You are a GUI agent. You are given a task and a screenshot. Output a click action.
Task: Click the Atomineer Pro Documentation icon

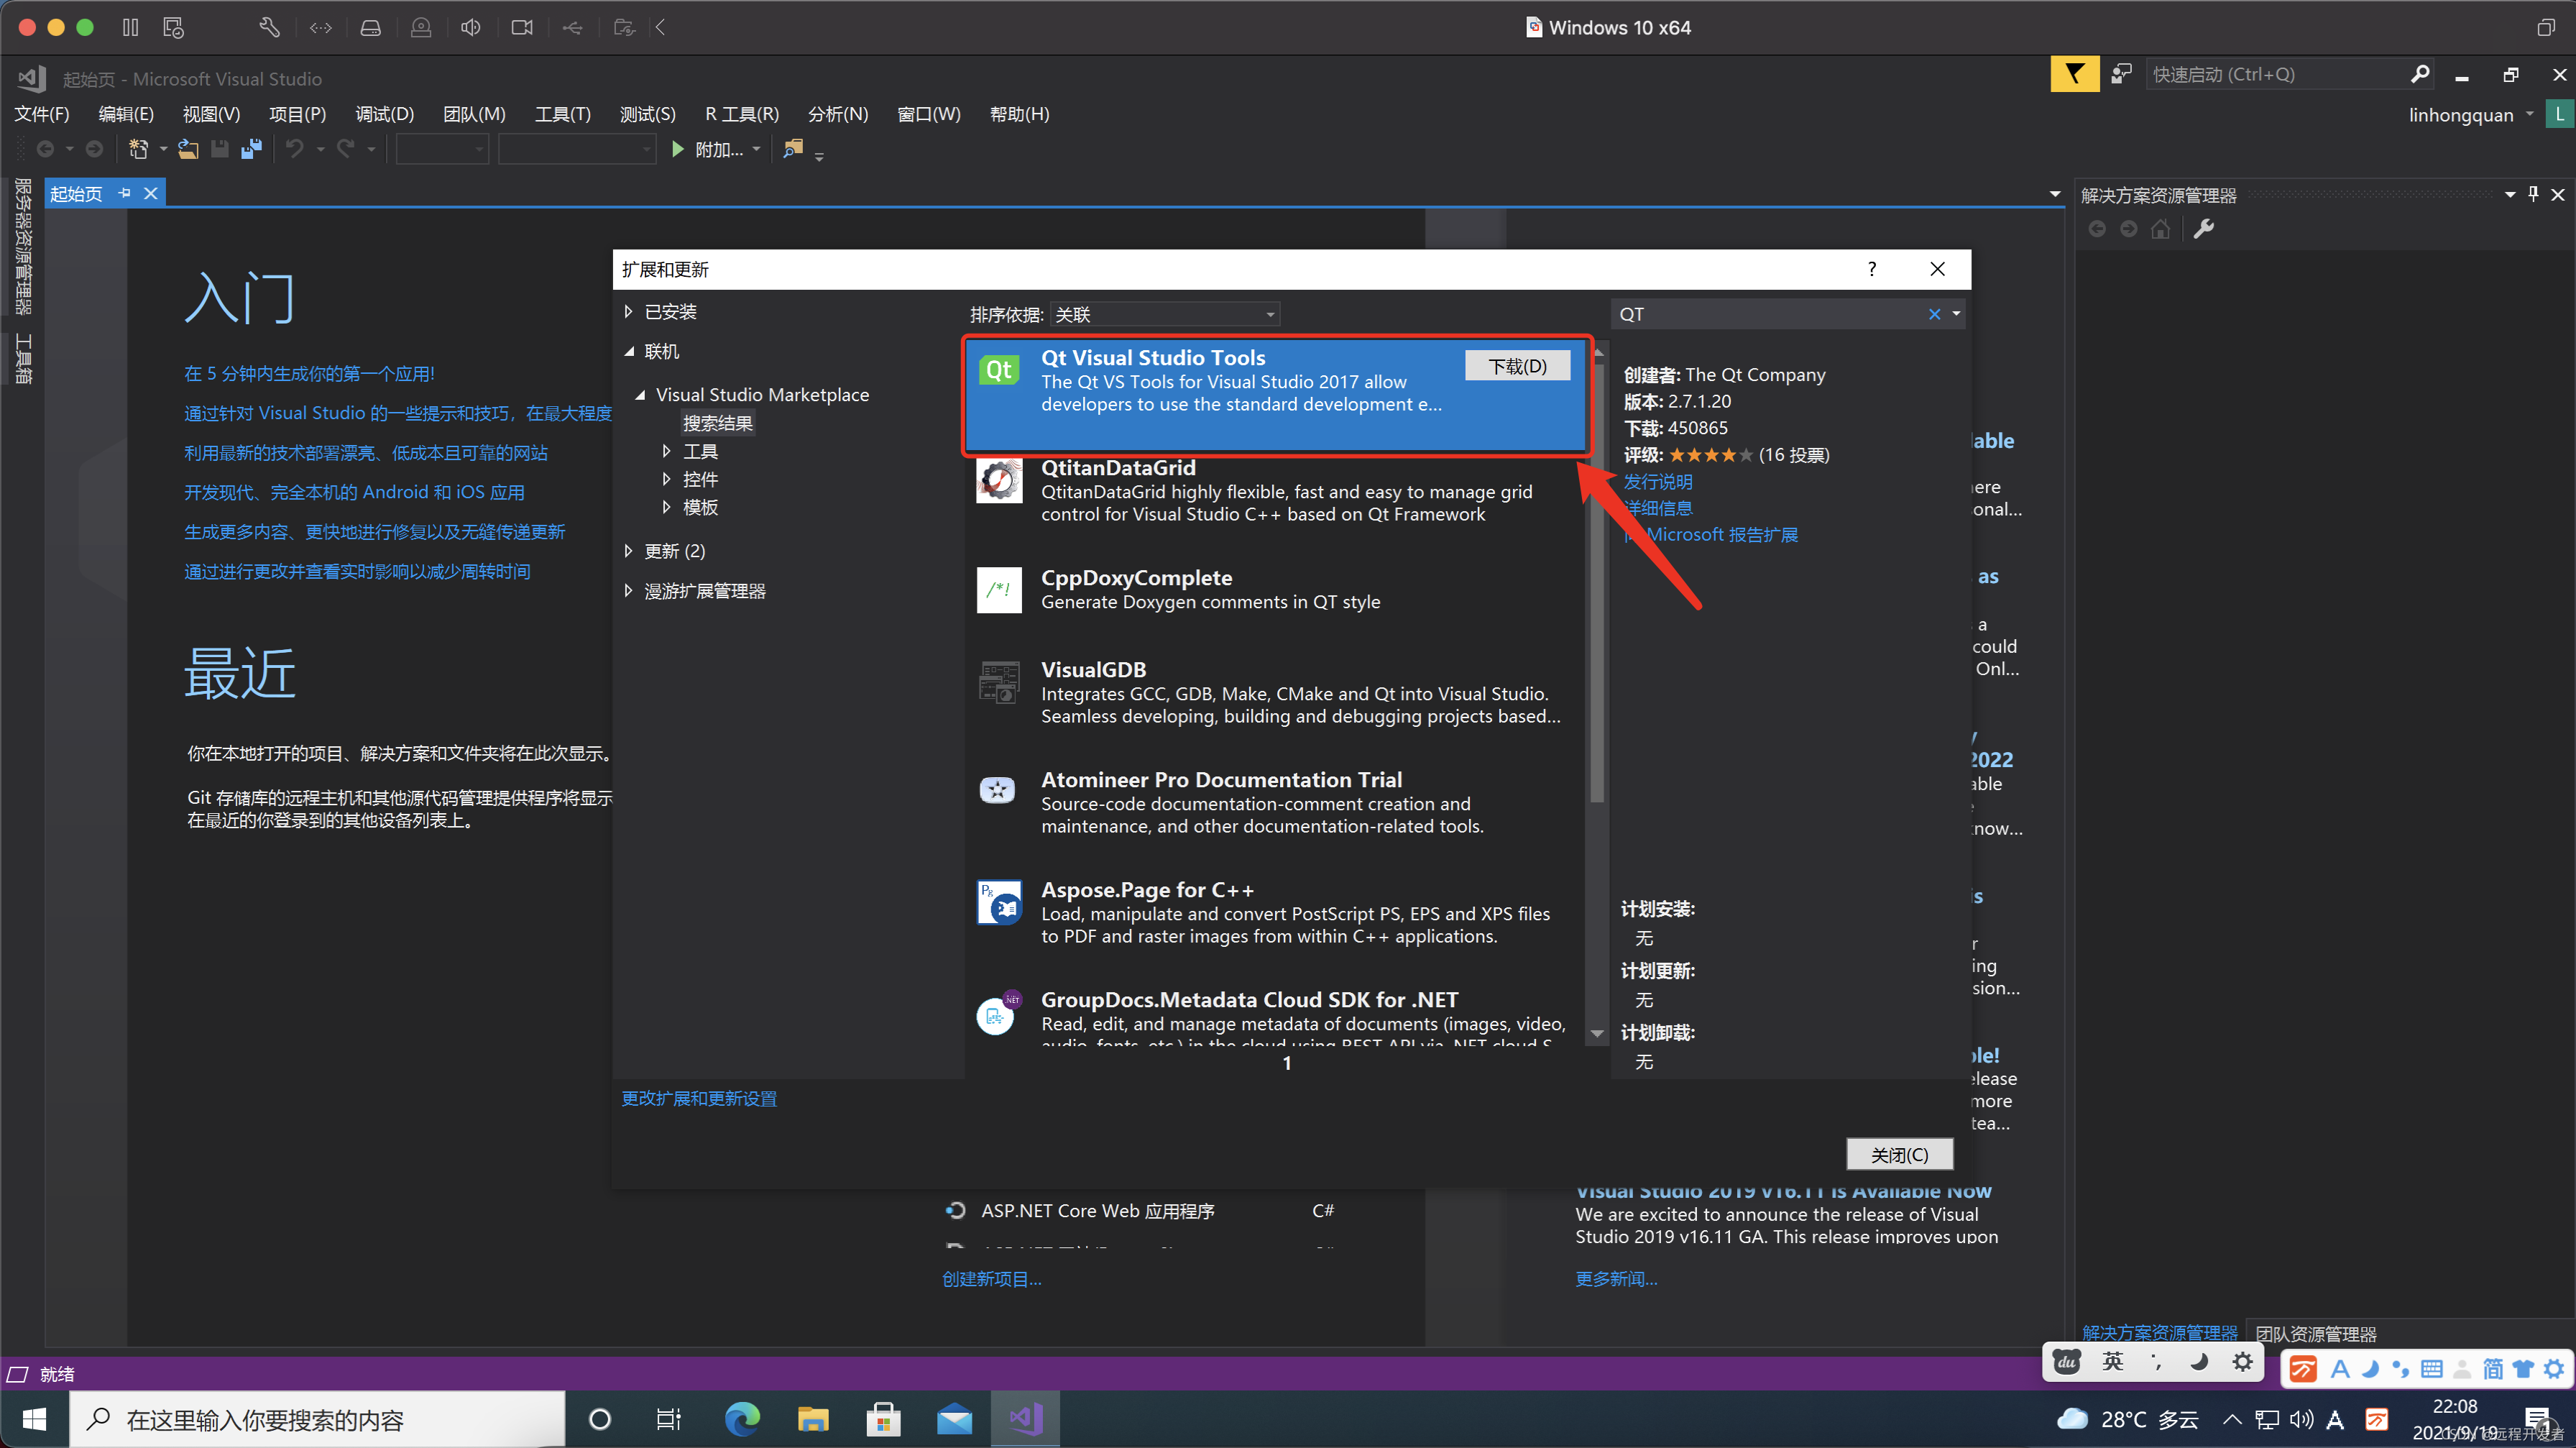tap(998, 791)
